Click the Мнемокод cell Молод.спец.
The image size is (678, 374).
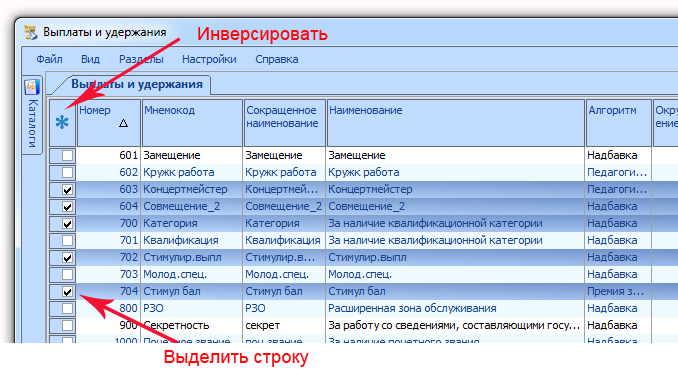192,275
